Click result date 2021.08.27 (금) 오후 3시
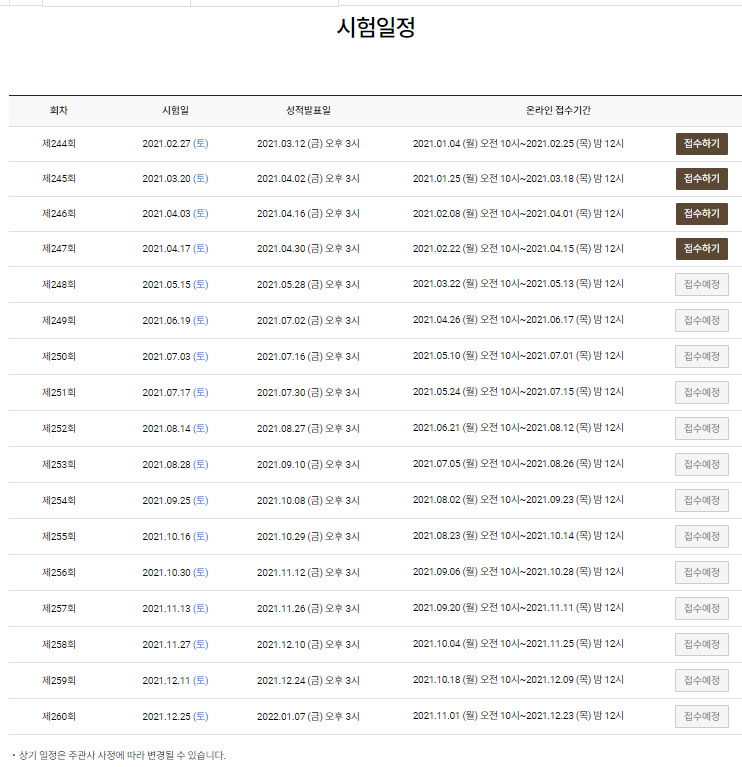 click(308, 428)
